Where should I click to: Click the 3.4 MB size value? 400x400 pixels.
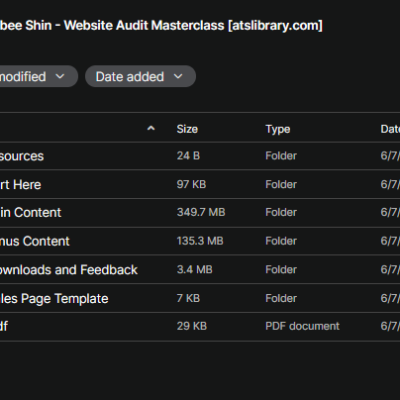point(194,269)
